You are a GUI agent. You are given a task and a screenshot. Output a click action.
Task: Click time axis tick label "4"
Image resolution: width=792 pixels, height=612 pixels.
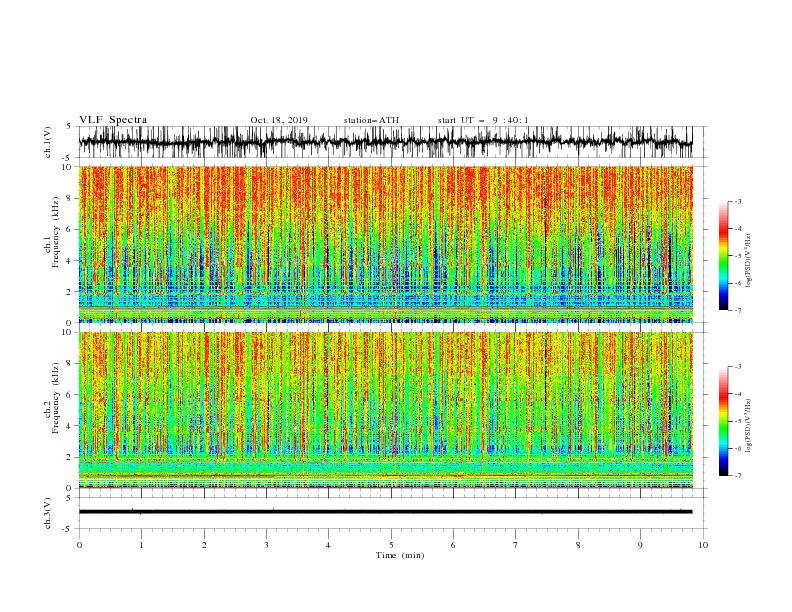[x=328, y=545]
